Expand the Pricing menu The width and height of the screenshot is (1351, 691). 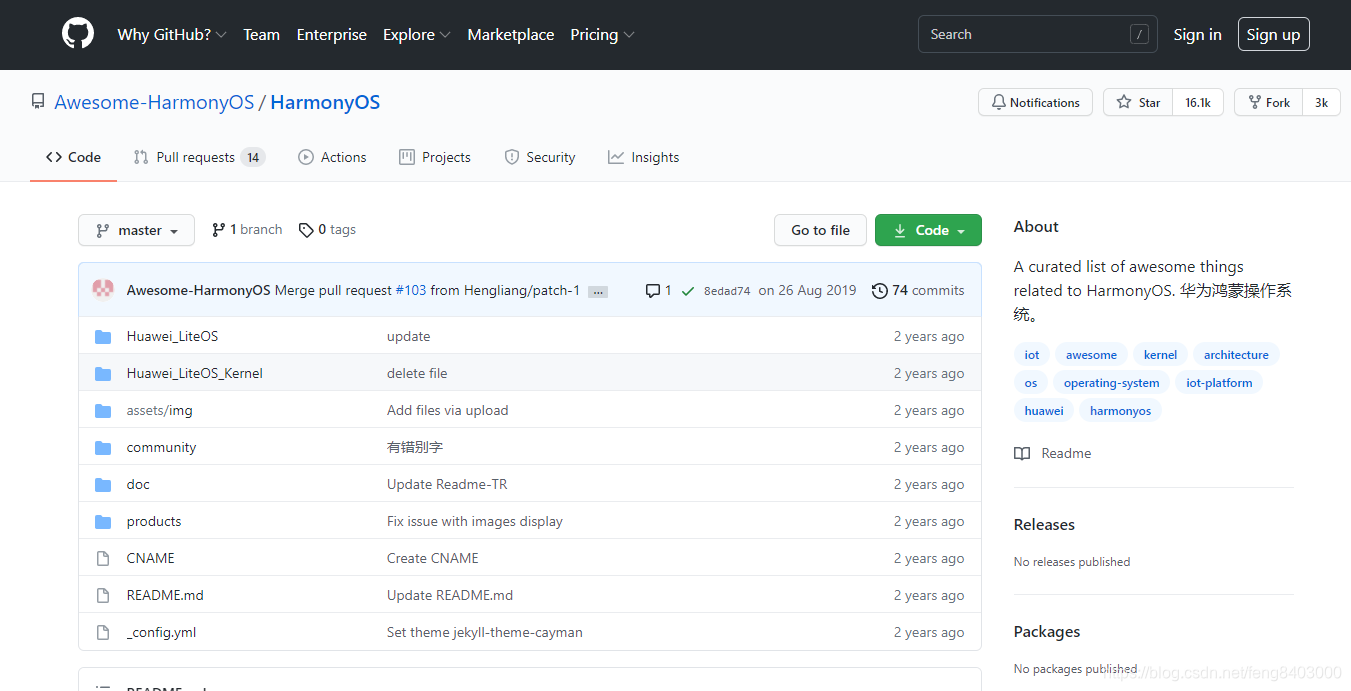[x=603, y=34]
